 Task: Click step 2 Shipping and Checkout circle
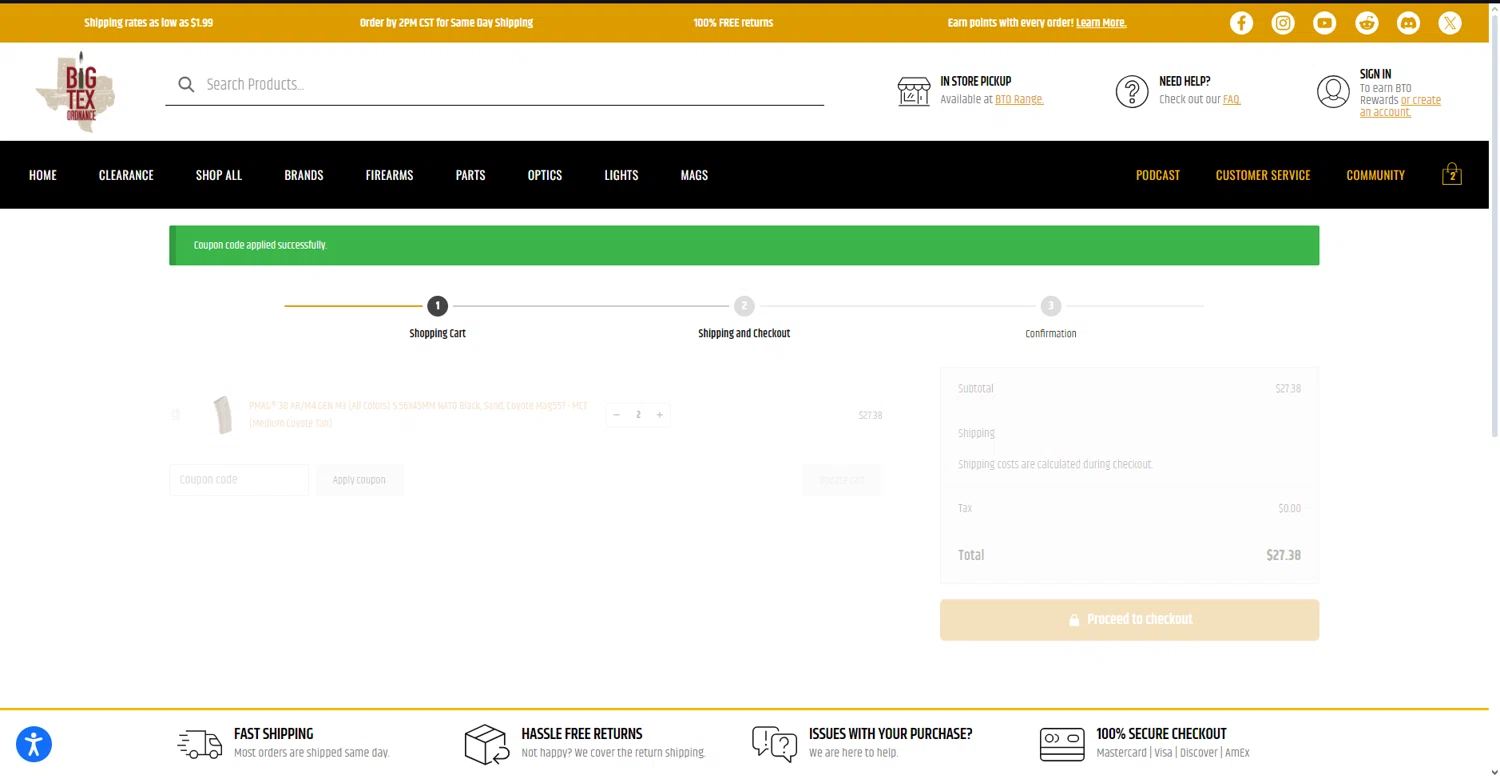point(744,306)
